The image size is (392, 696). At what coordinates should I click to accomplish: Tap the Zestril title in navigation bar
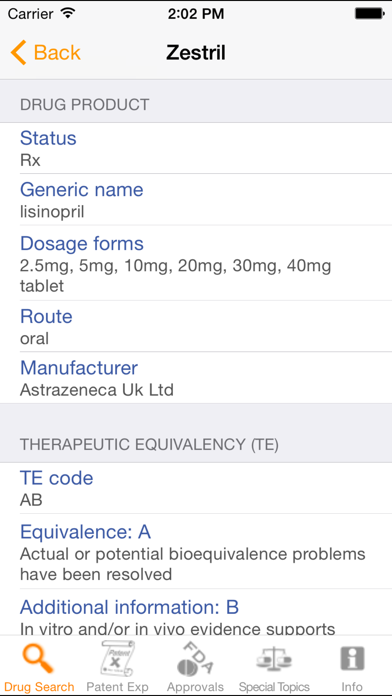196,53
